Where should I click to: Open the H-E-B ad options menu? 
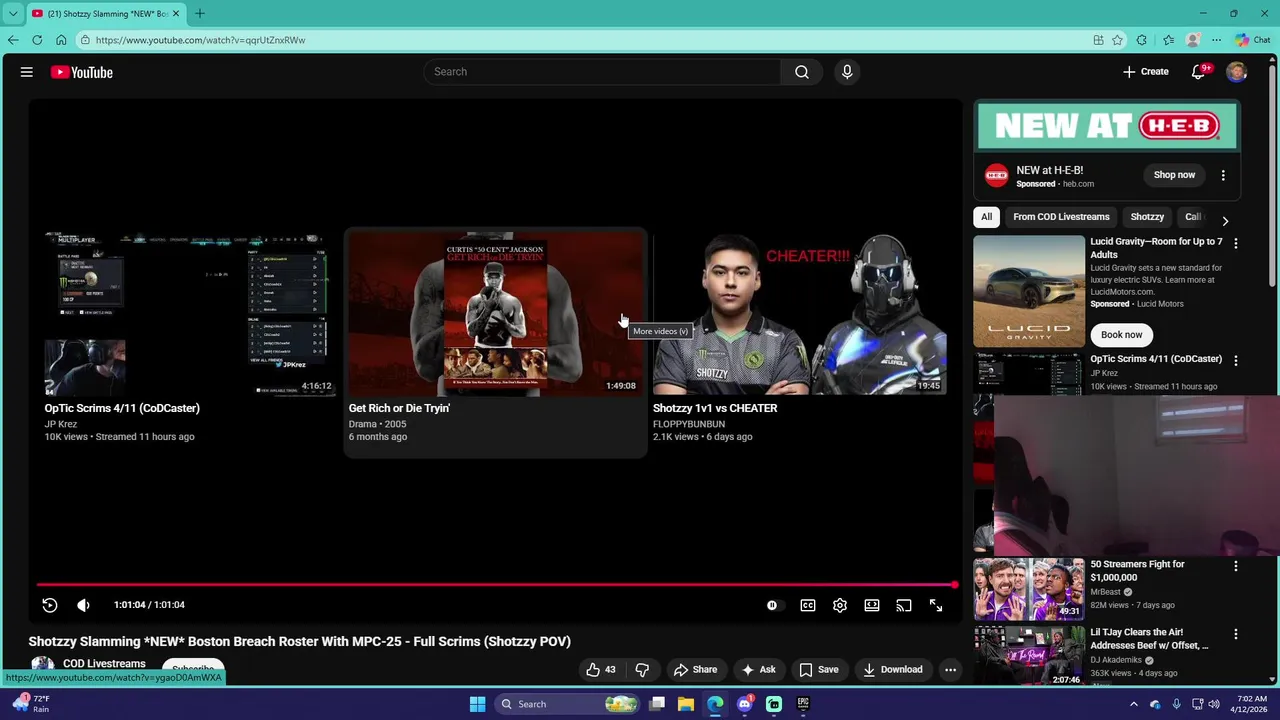pos(1223,175)
